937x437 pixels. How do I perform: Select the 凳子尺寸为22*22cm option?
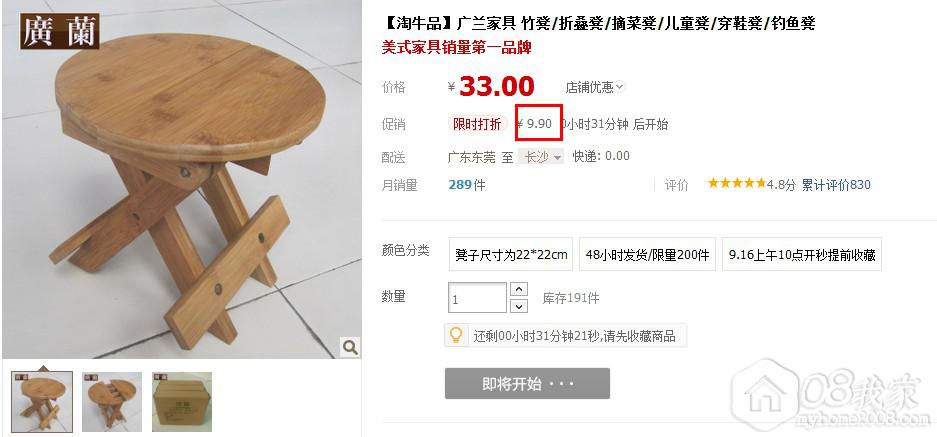click(x=511, y=254)
